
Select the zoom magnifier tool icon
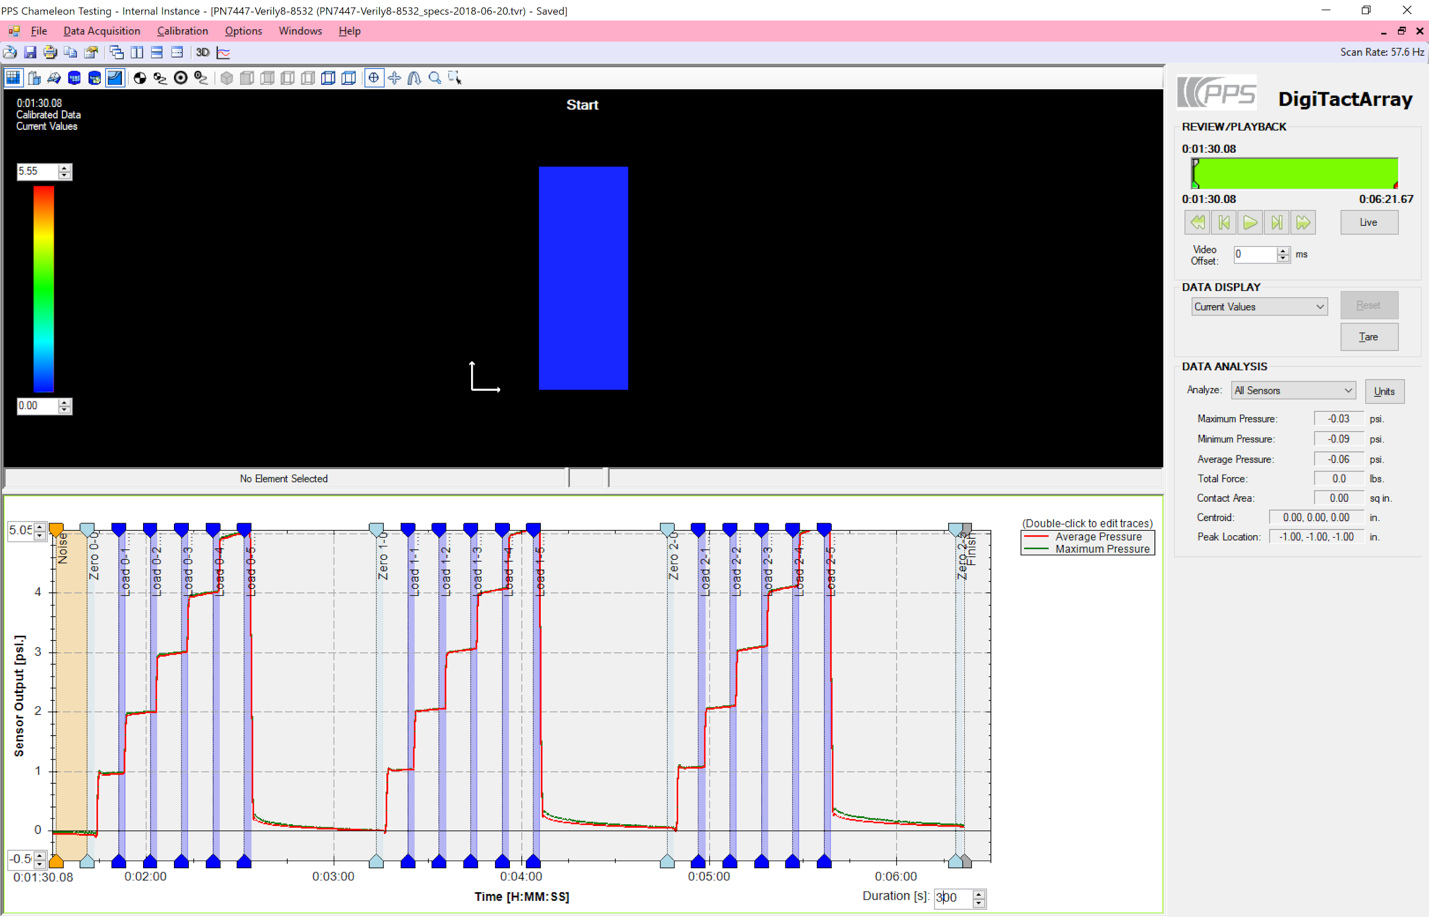pos(435,77)
